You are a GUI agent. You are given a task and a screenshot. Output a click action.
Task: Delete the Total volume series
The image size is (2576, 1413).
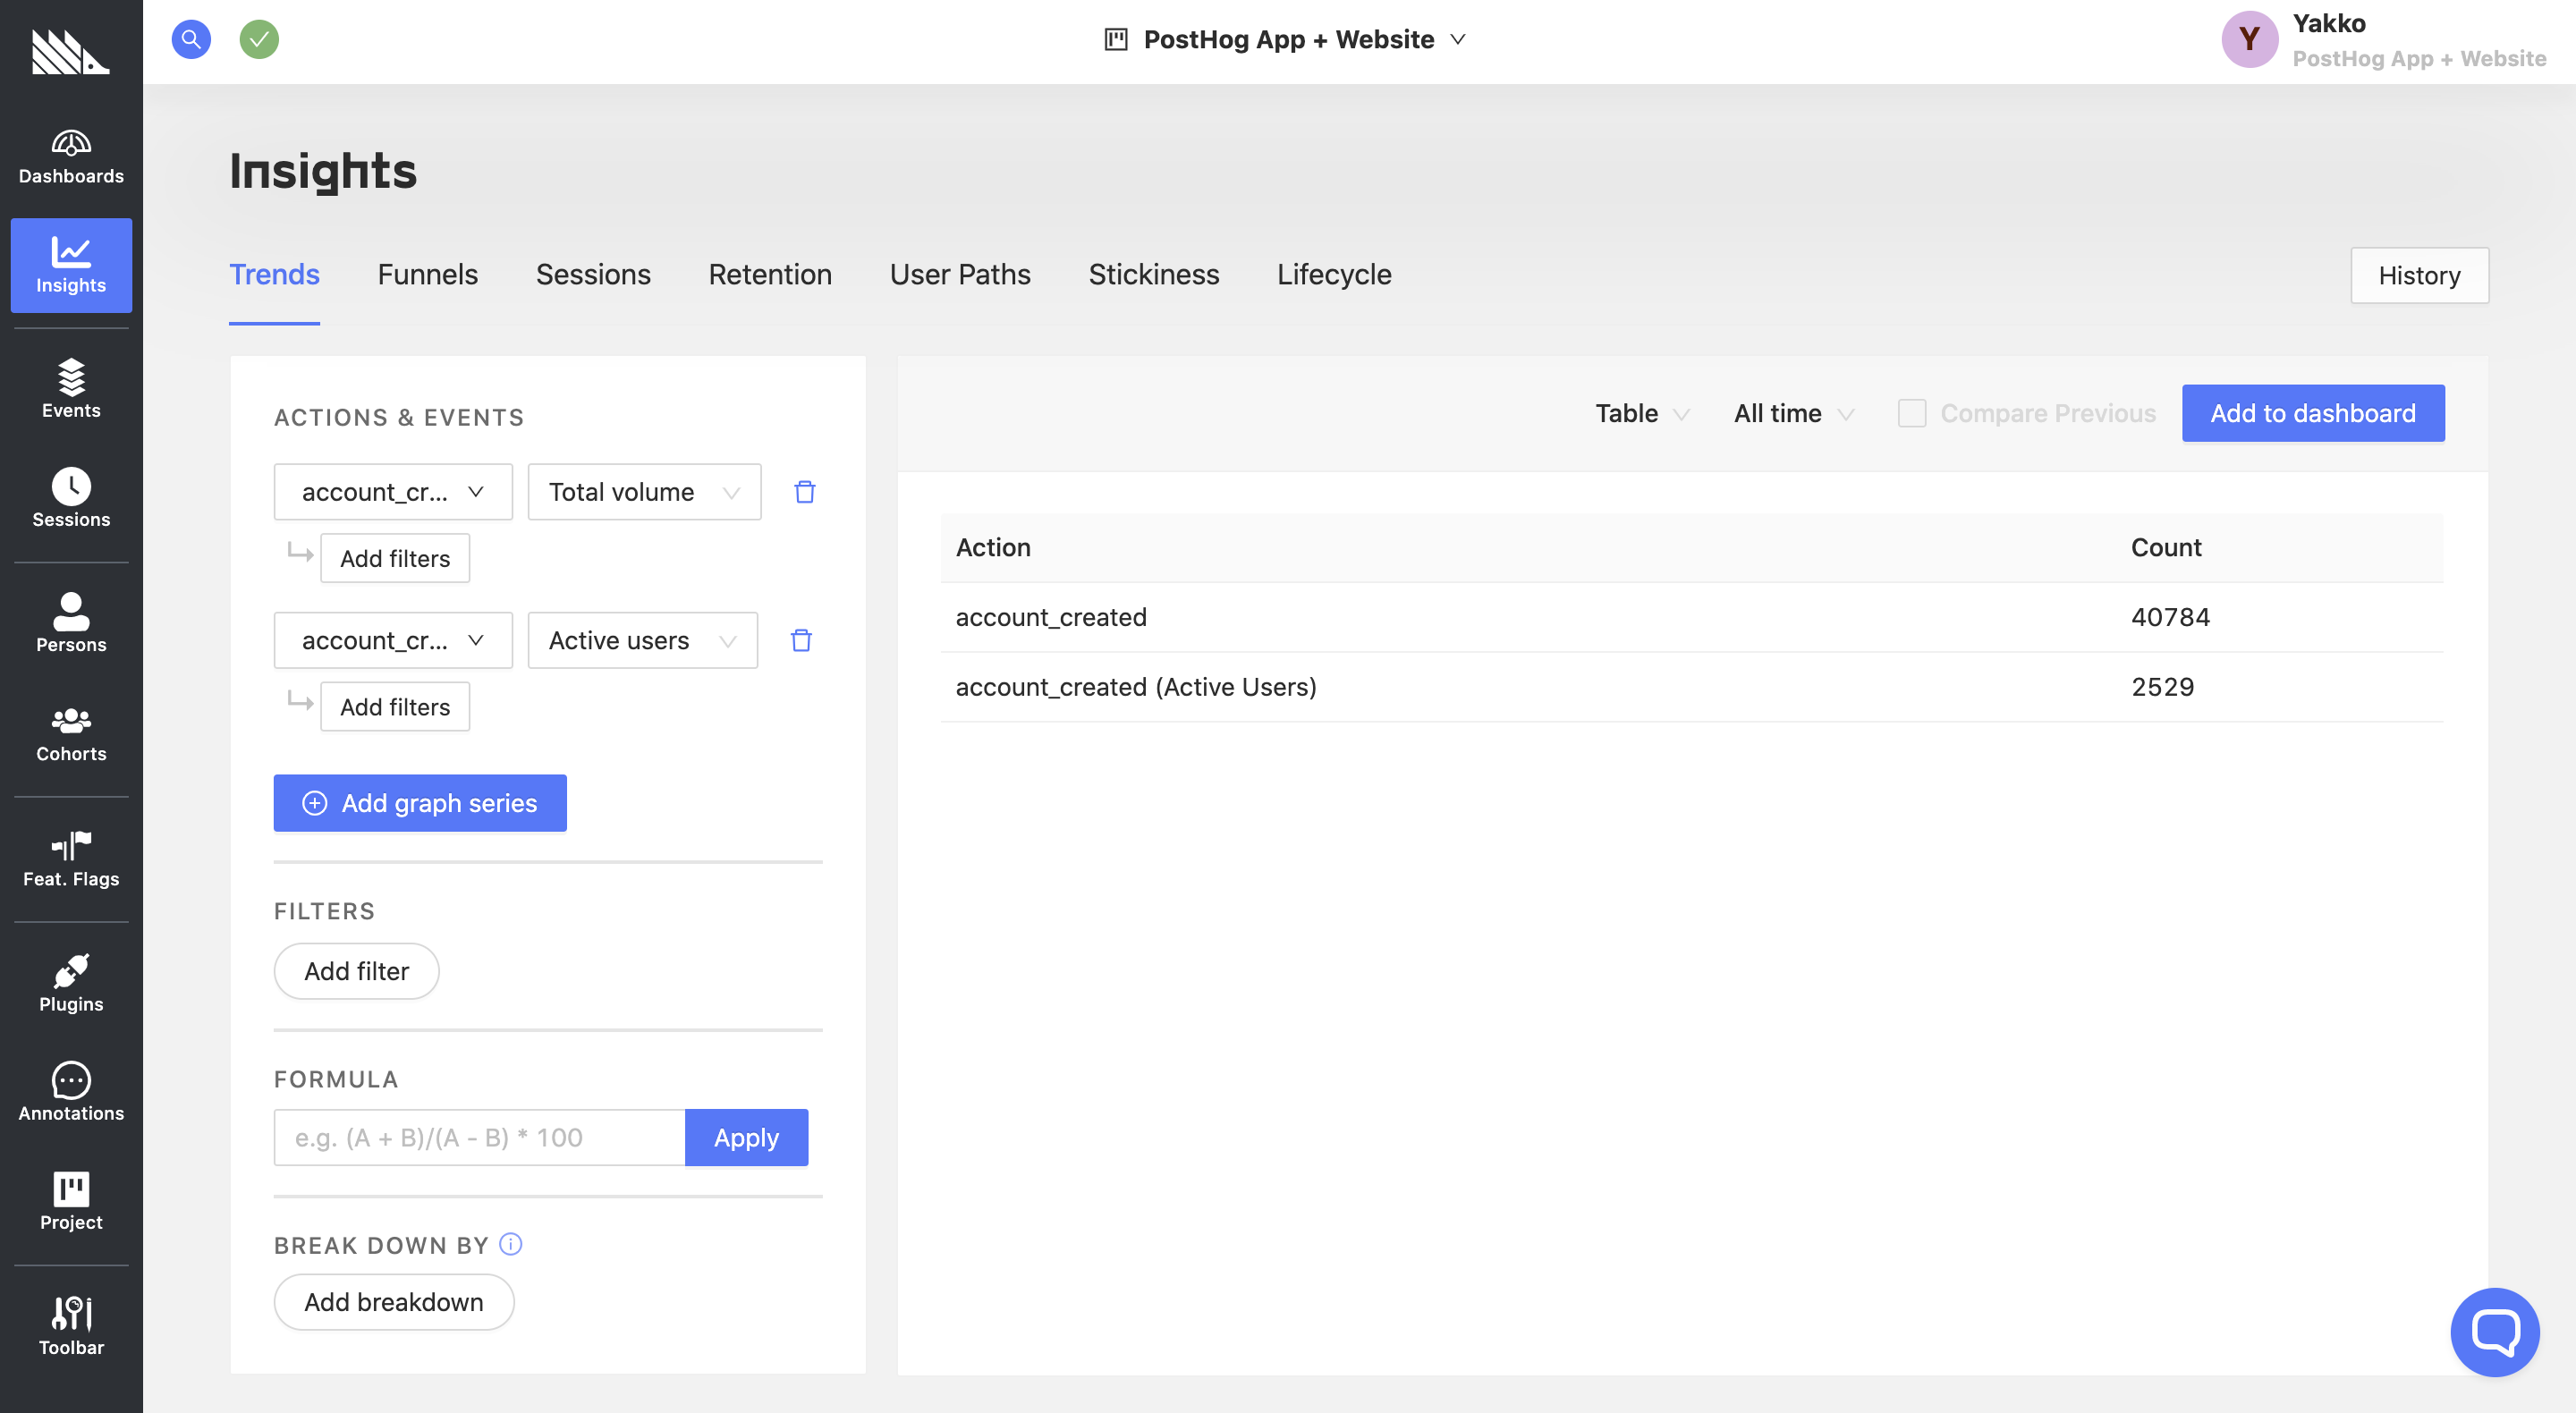tap(804, 492)
